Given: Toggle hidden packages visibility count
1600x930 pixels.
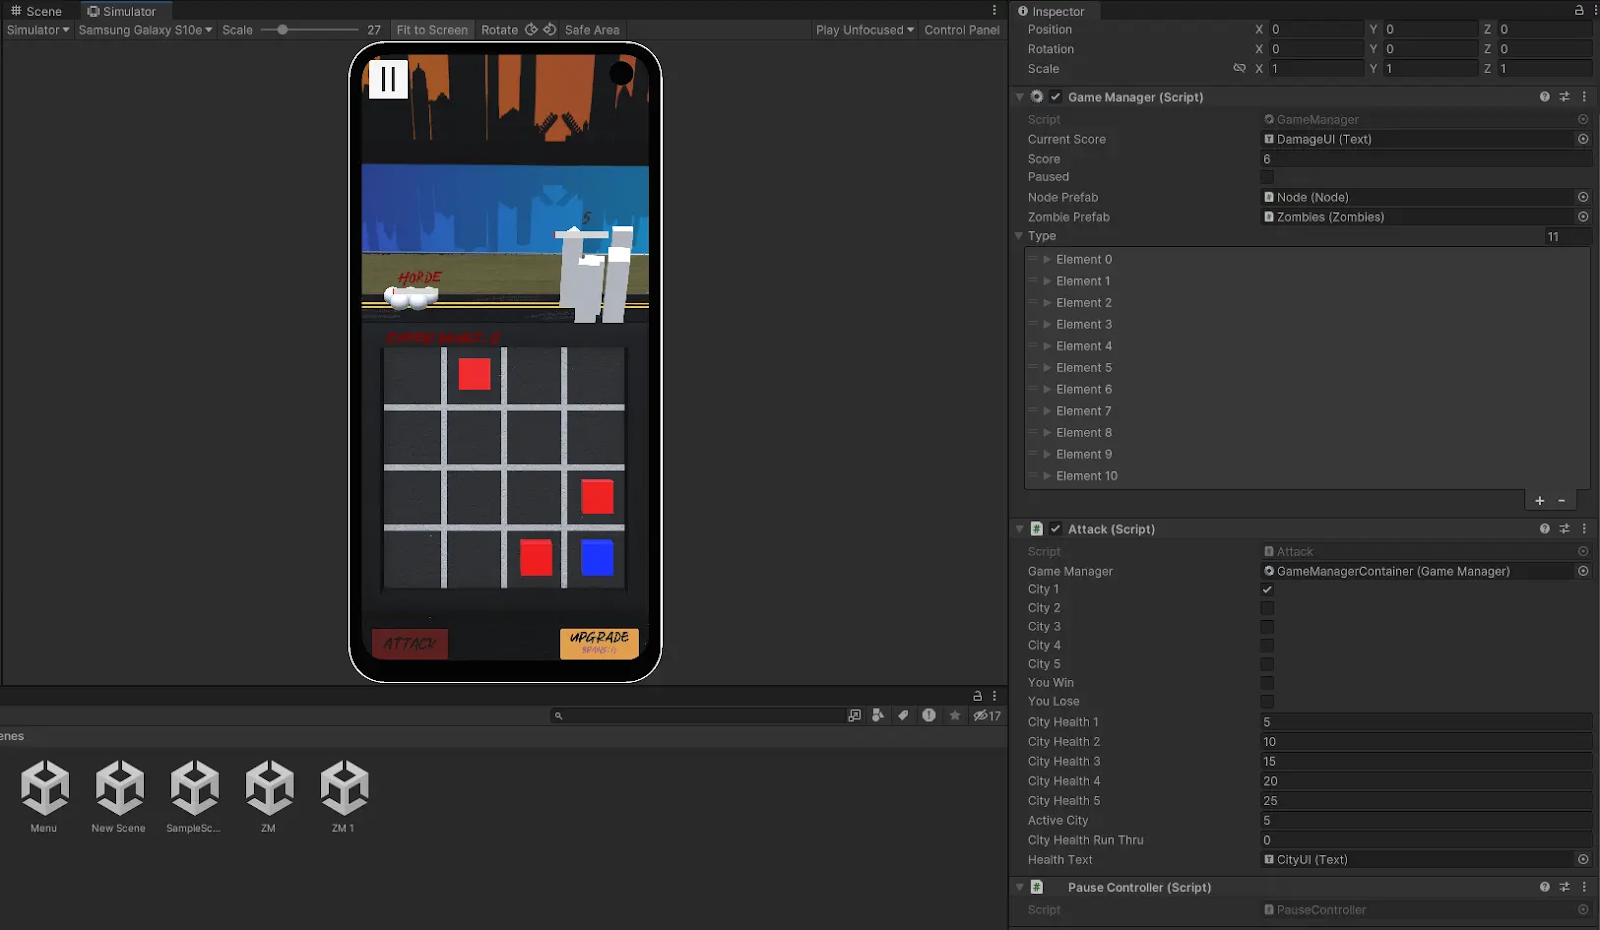Looking at the screenshot, I should tap(987, 715).
